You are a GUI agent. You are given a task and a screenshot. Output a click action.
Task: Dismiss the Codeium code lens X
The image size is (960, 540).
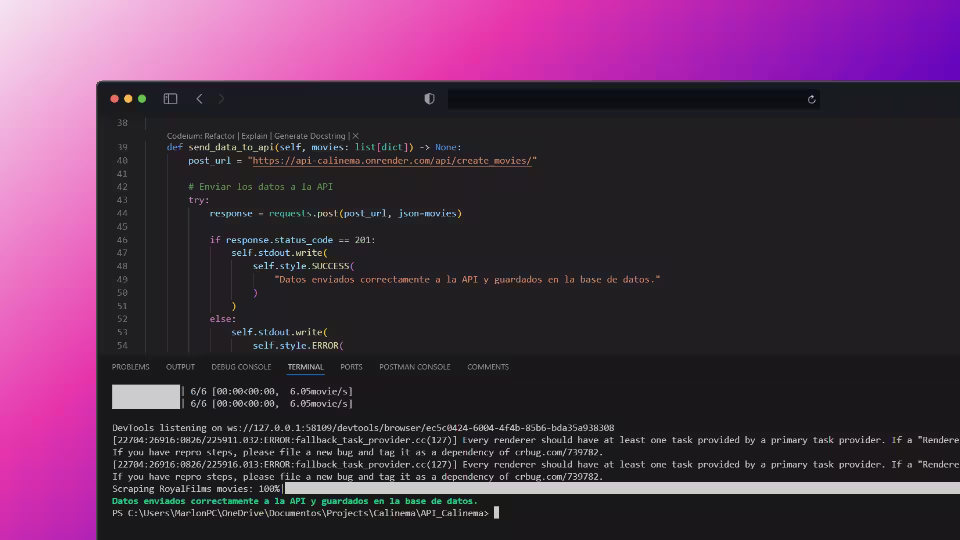[x=355, y=136]
